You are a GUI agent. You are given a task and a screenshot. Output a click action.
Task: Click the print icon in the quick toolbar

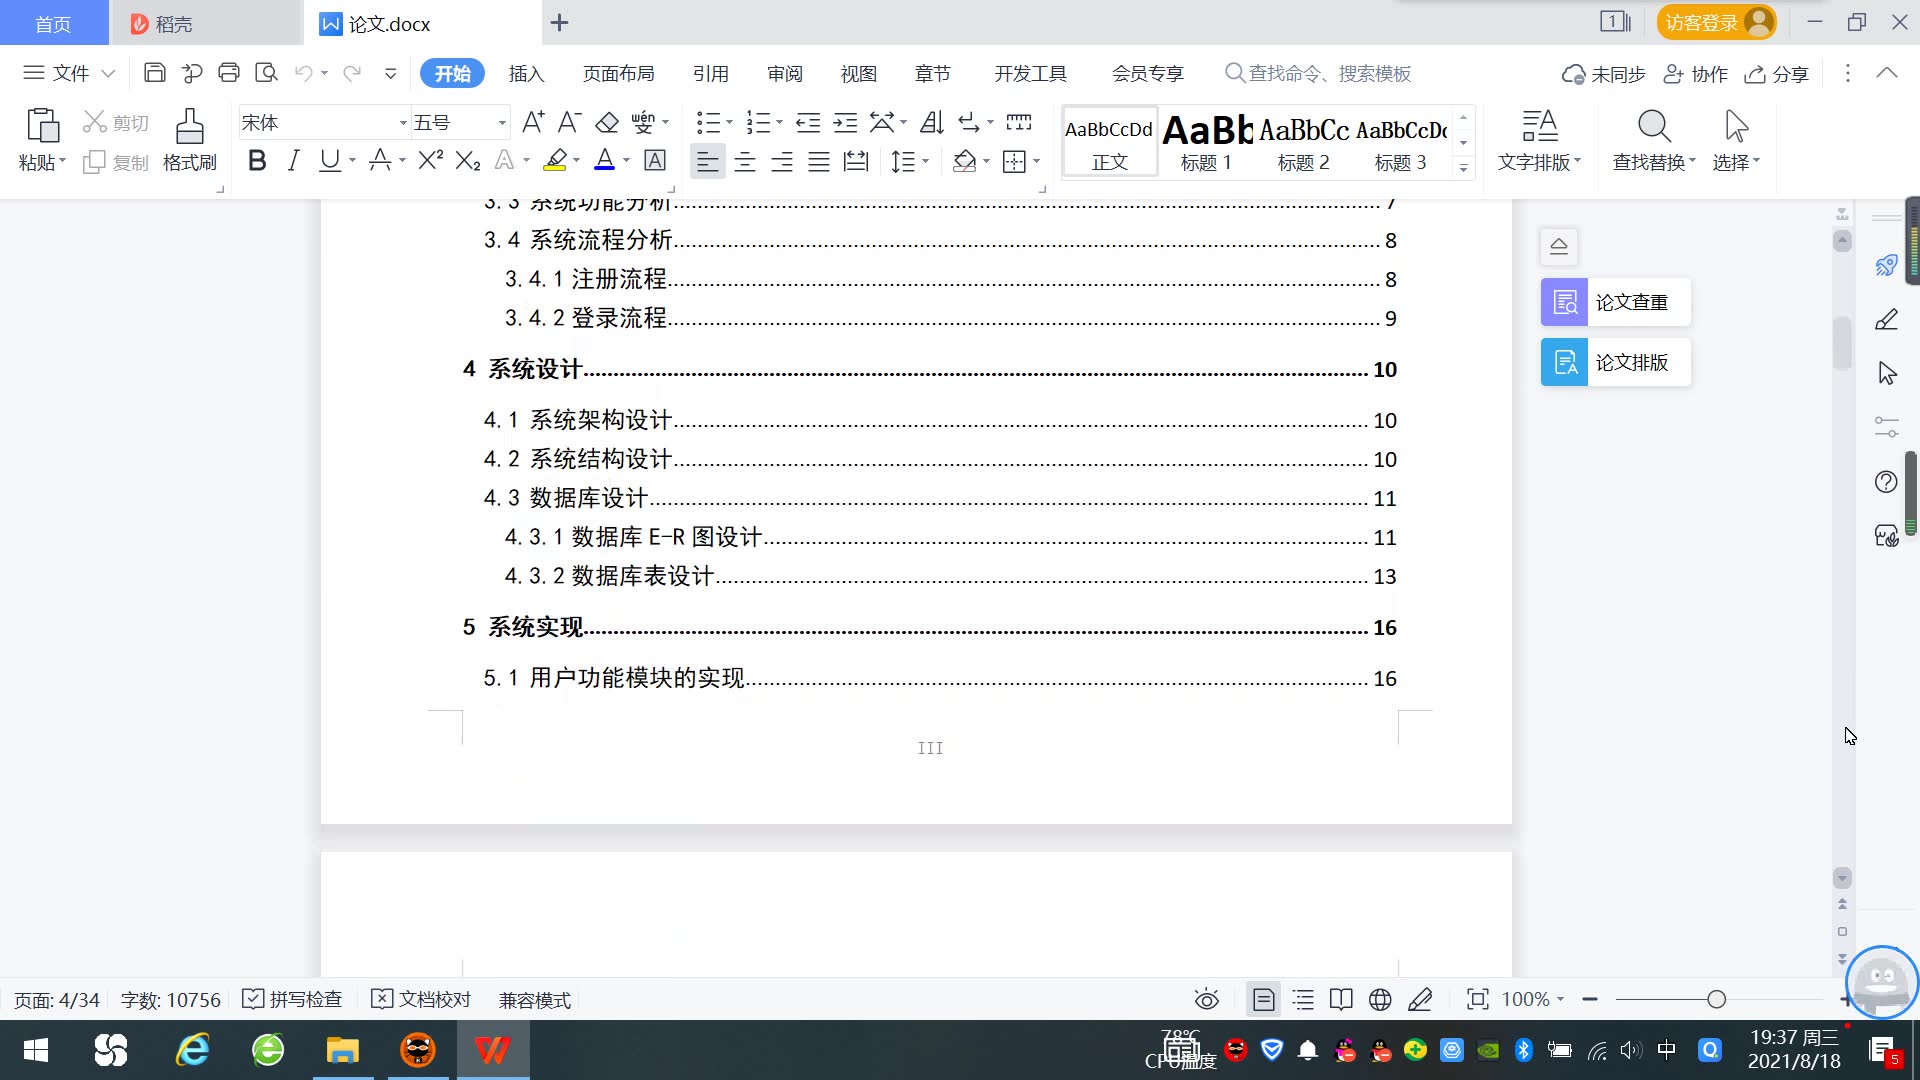(229, 73)
